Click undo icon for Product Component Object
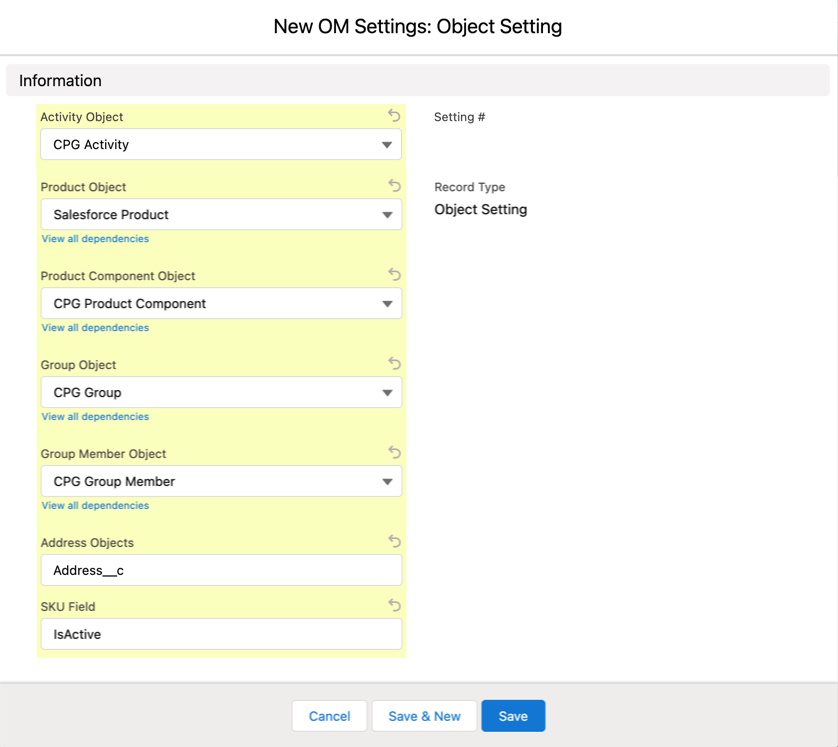The width and height of the screenshot is (838, 747). click(x=394, y=275)
